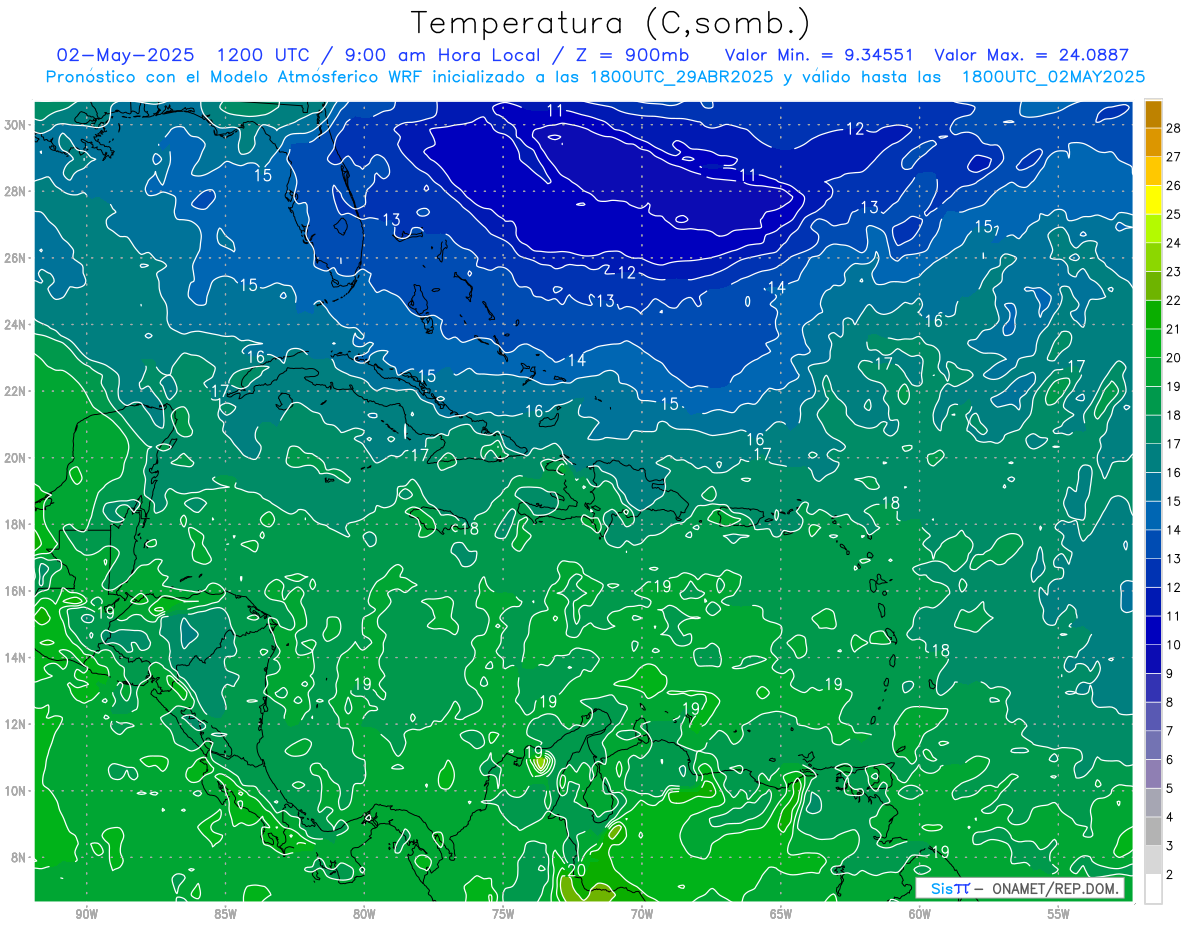Click the '24N' latitude label
The height and width of the screenshot is (927, 1200).
16,325
